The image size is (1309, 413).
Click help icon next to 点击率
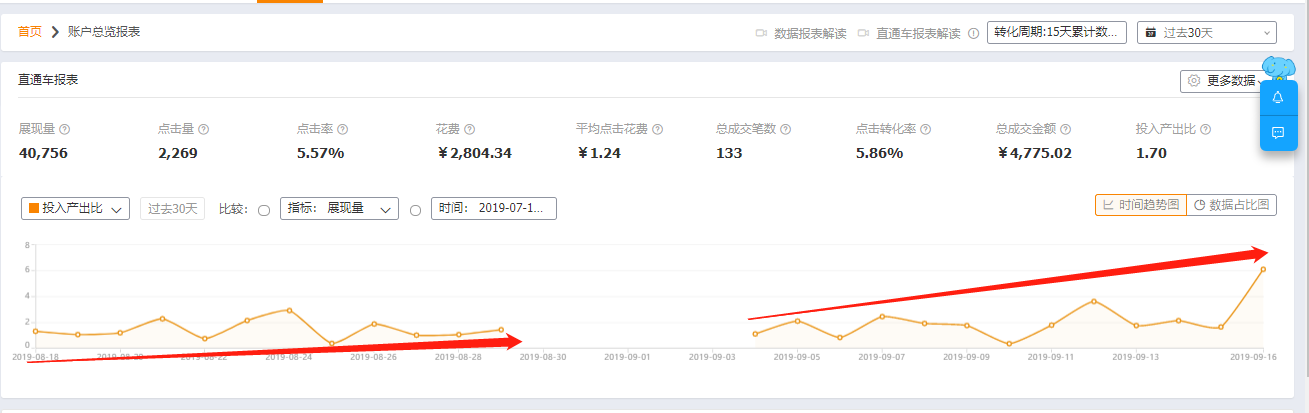pos(342,130)
